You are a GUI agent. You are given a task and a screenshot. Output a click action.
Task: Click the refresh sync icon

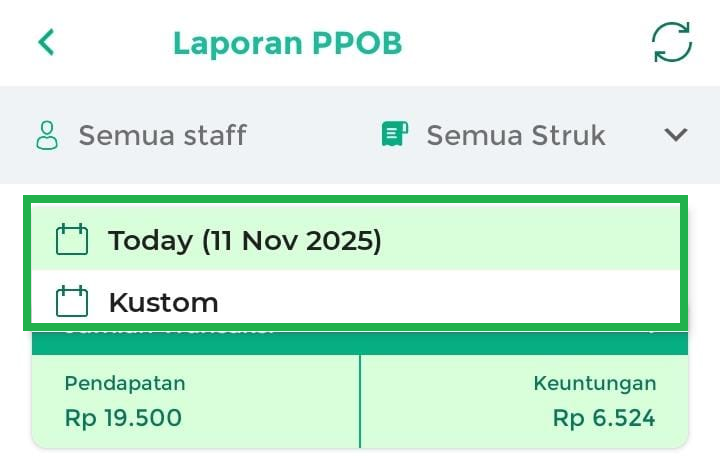(671, 43)
